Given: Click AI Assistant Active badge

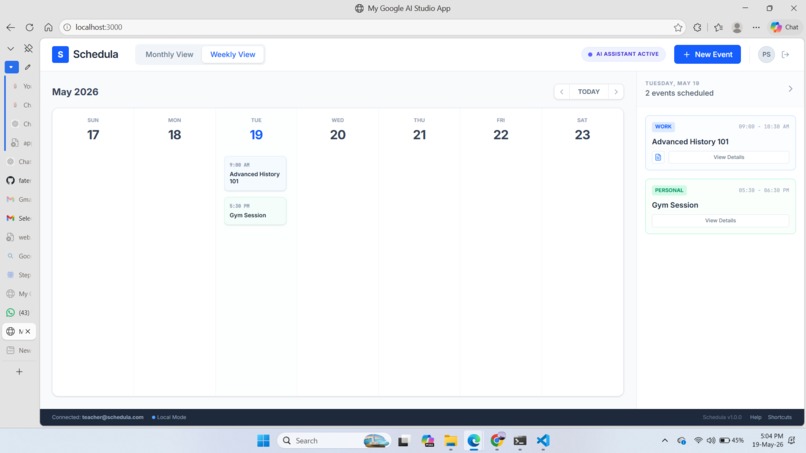Looking at the screenshot, I should 623,54.
